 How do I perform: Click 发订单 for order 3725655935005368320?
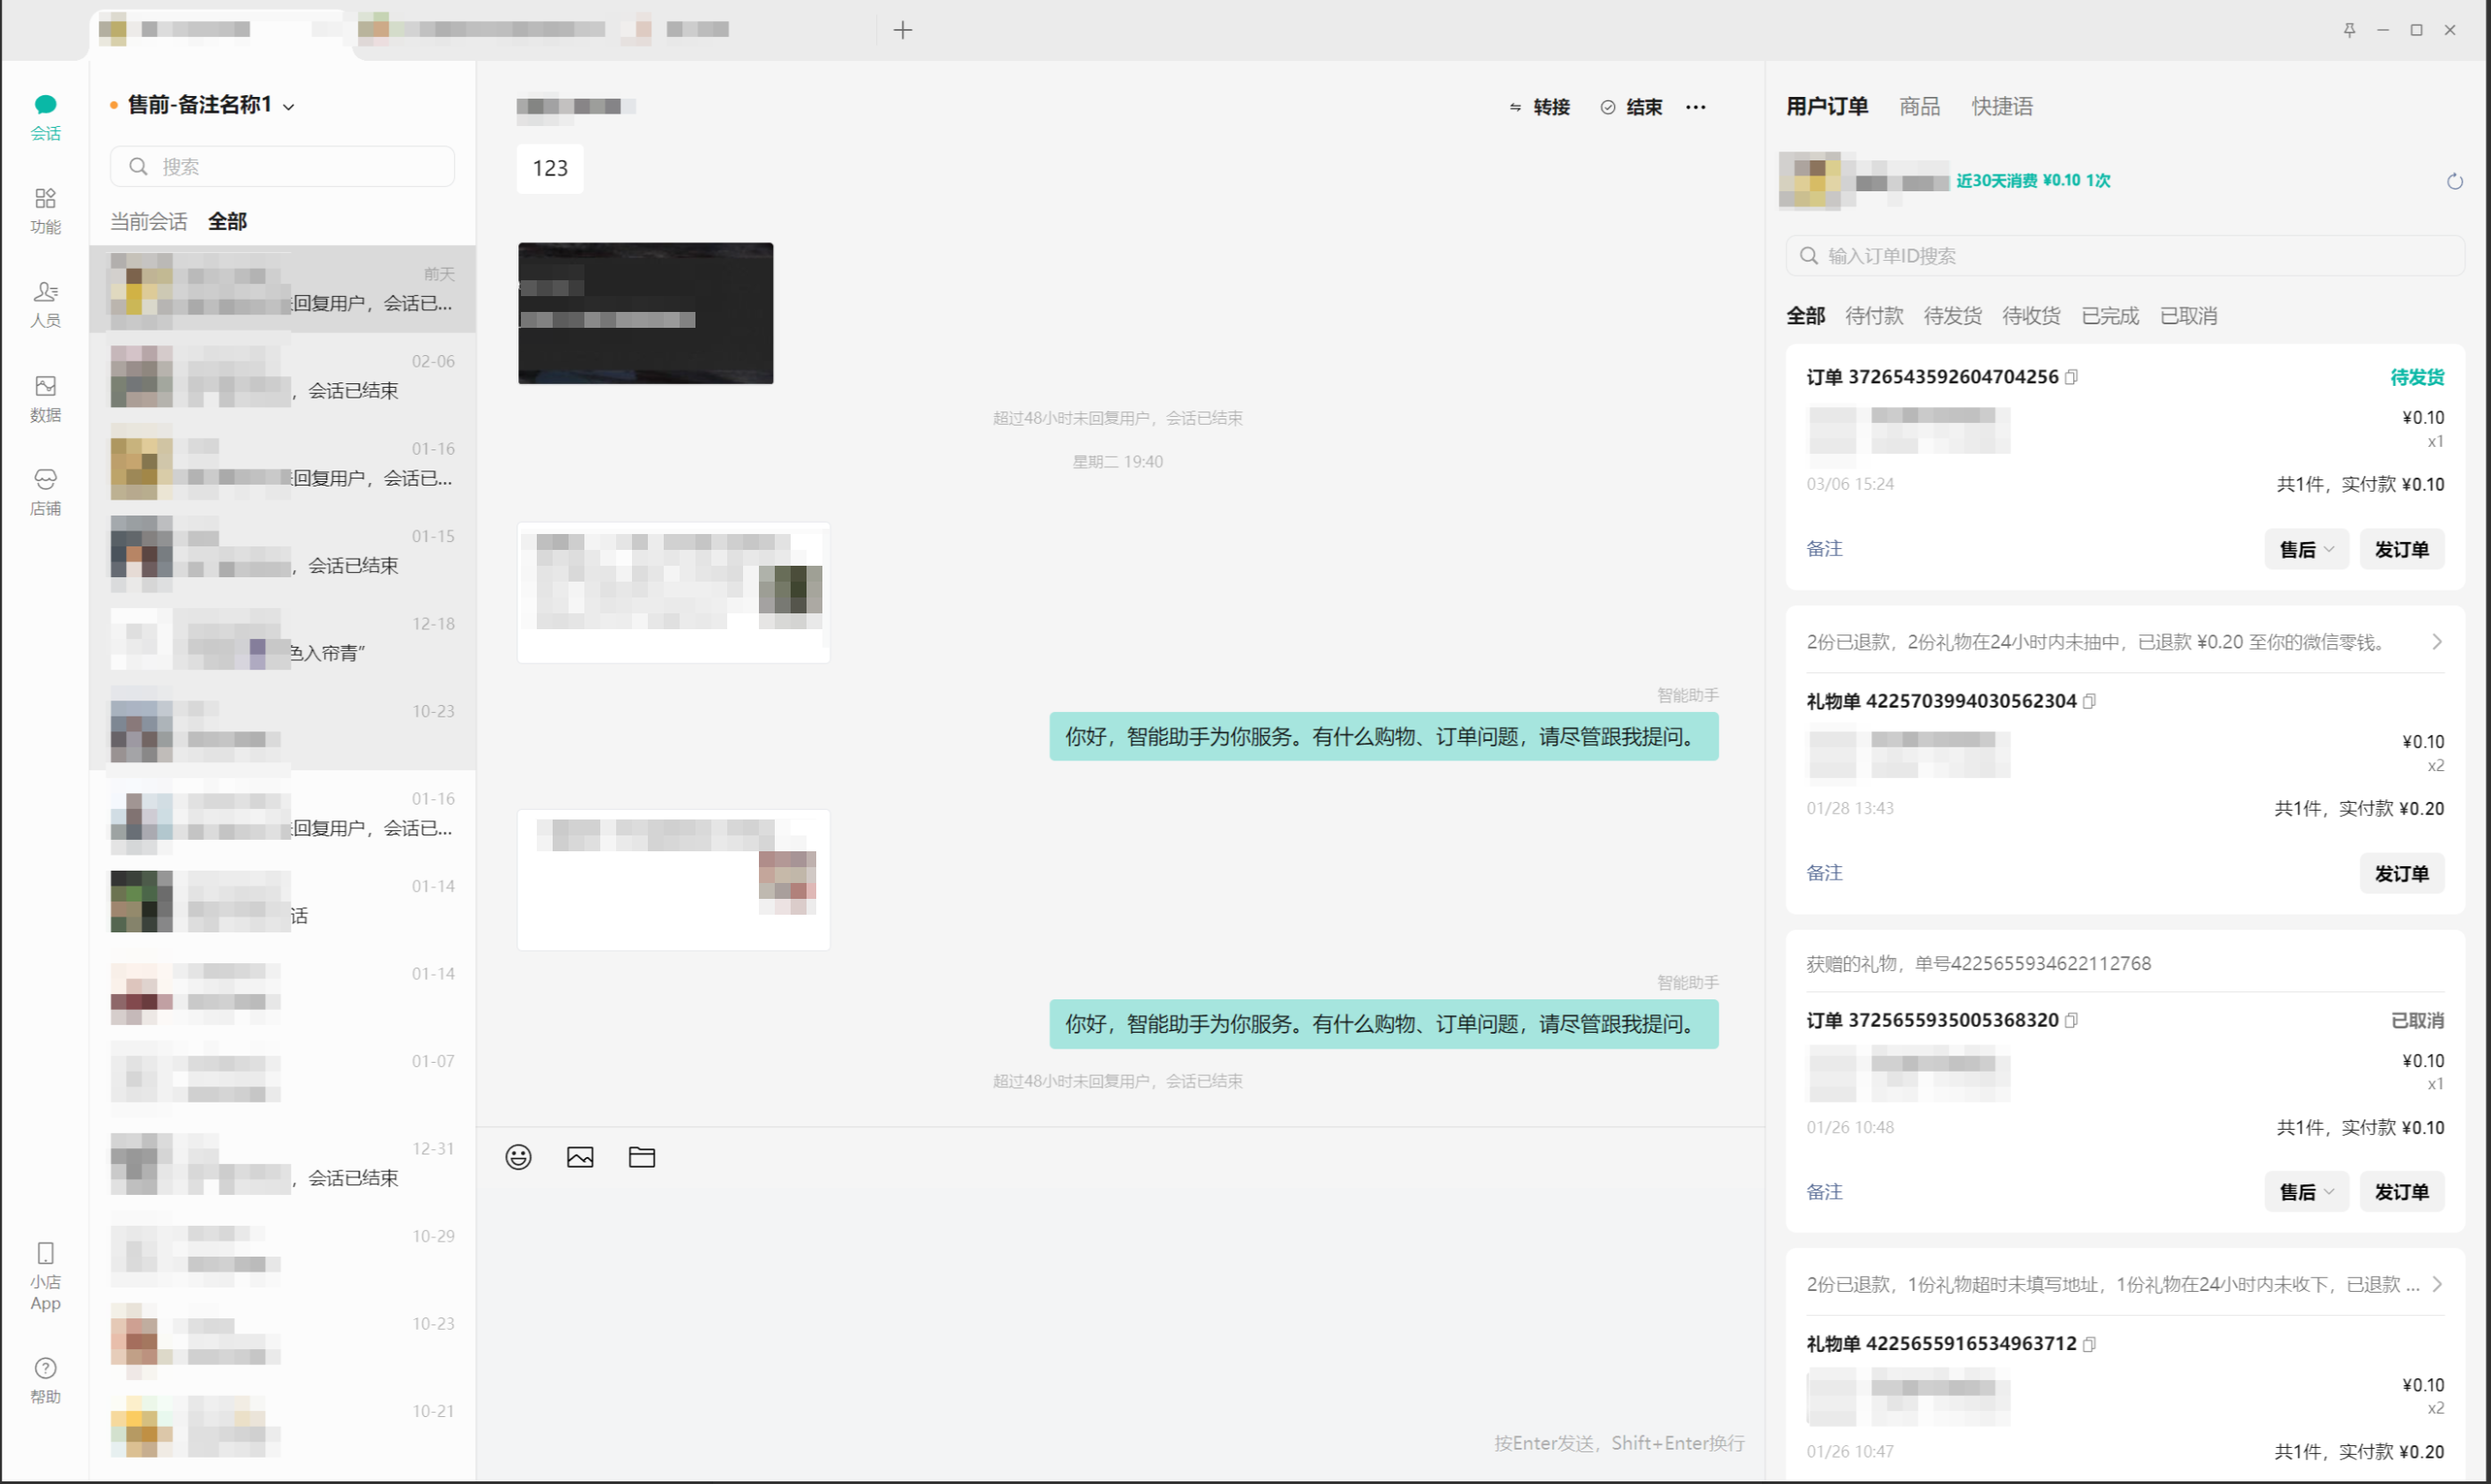pos(2401,1192)
